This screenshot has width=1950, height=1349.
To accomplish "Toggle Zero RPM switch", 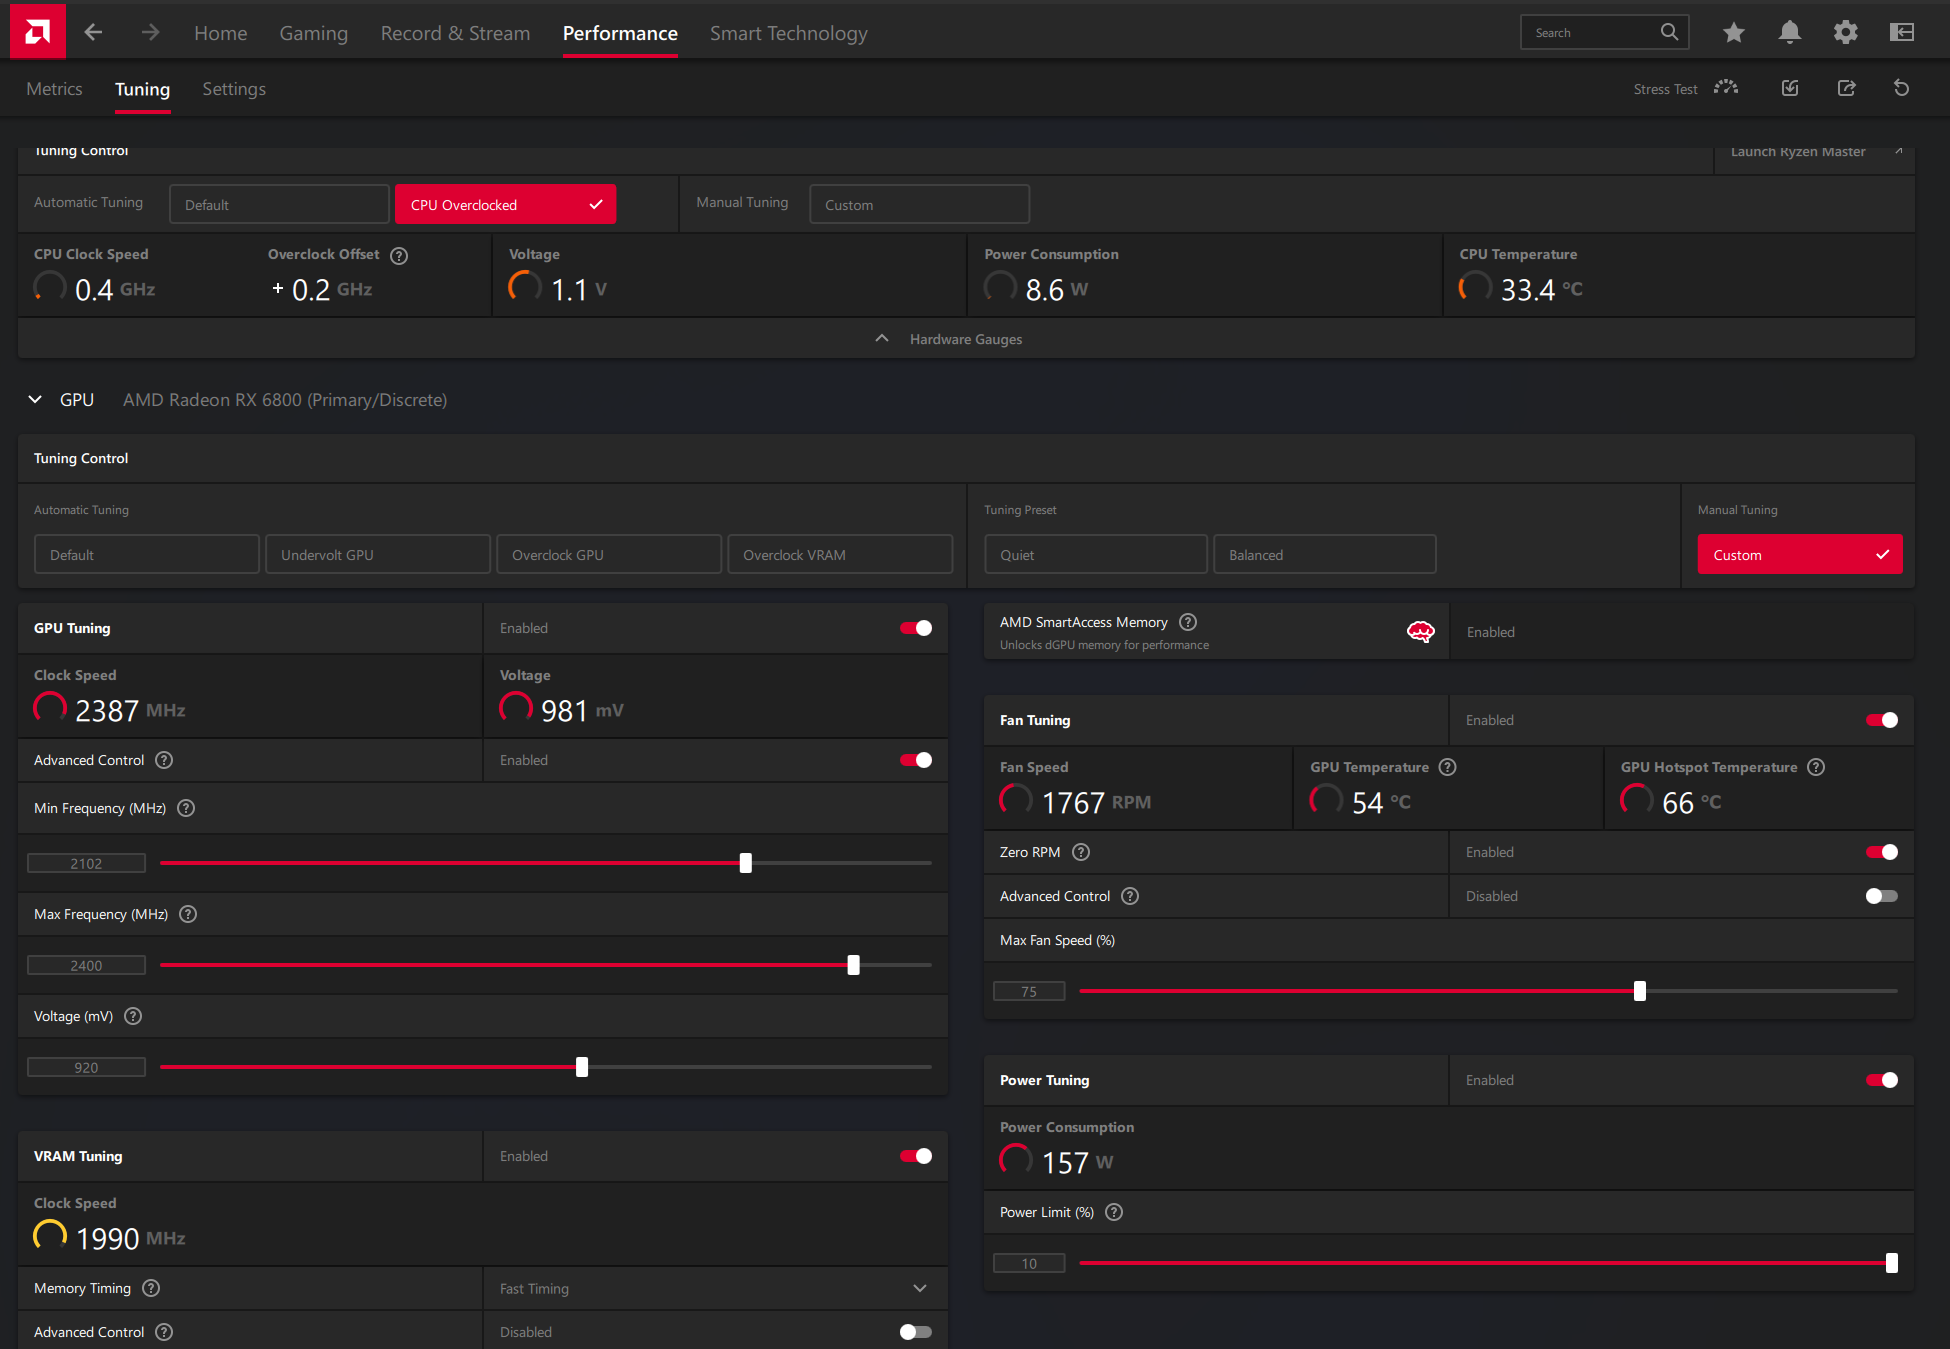I will (1882, 852).
